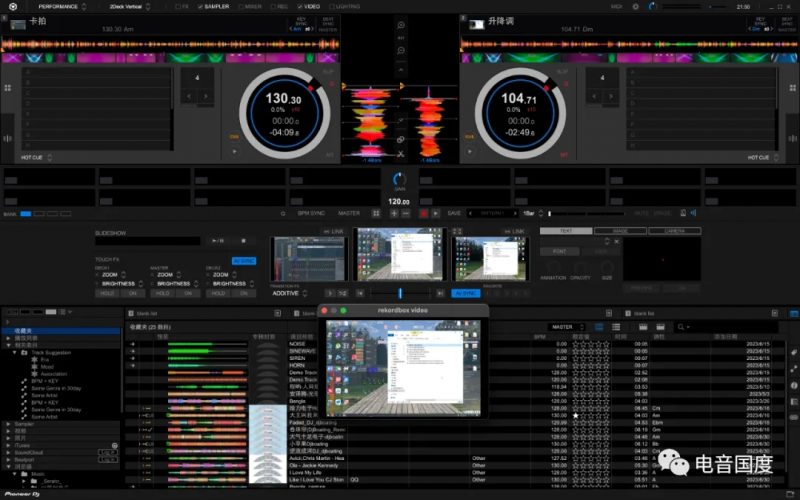Click SAVE for the sequence pattern
Viewport: 800px width, 500px height.
point(454,213)
